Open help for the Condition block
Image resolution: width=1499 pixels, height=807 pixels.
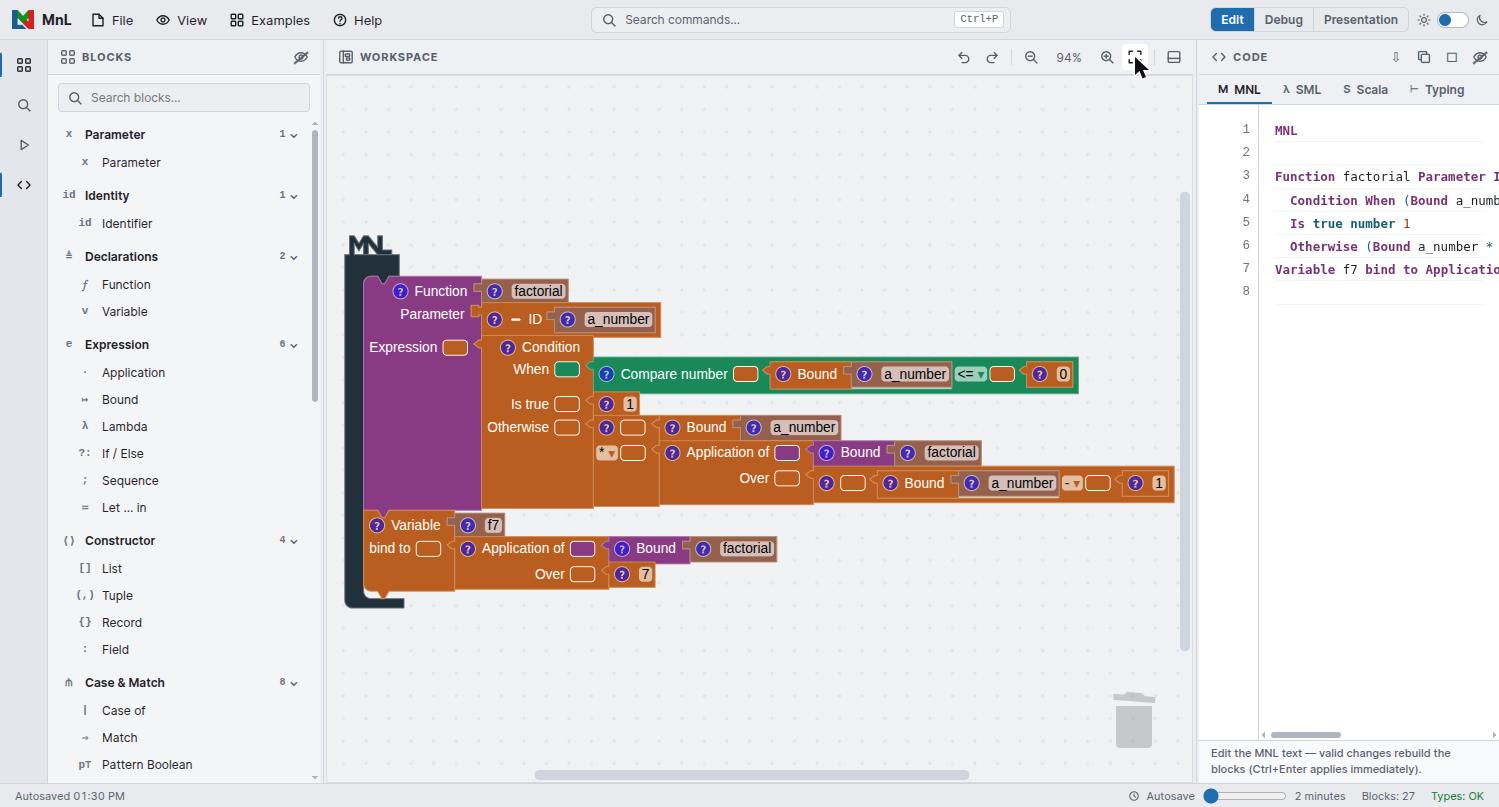coord(507,347)
